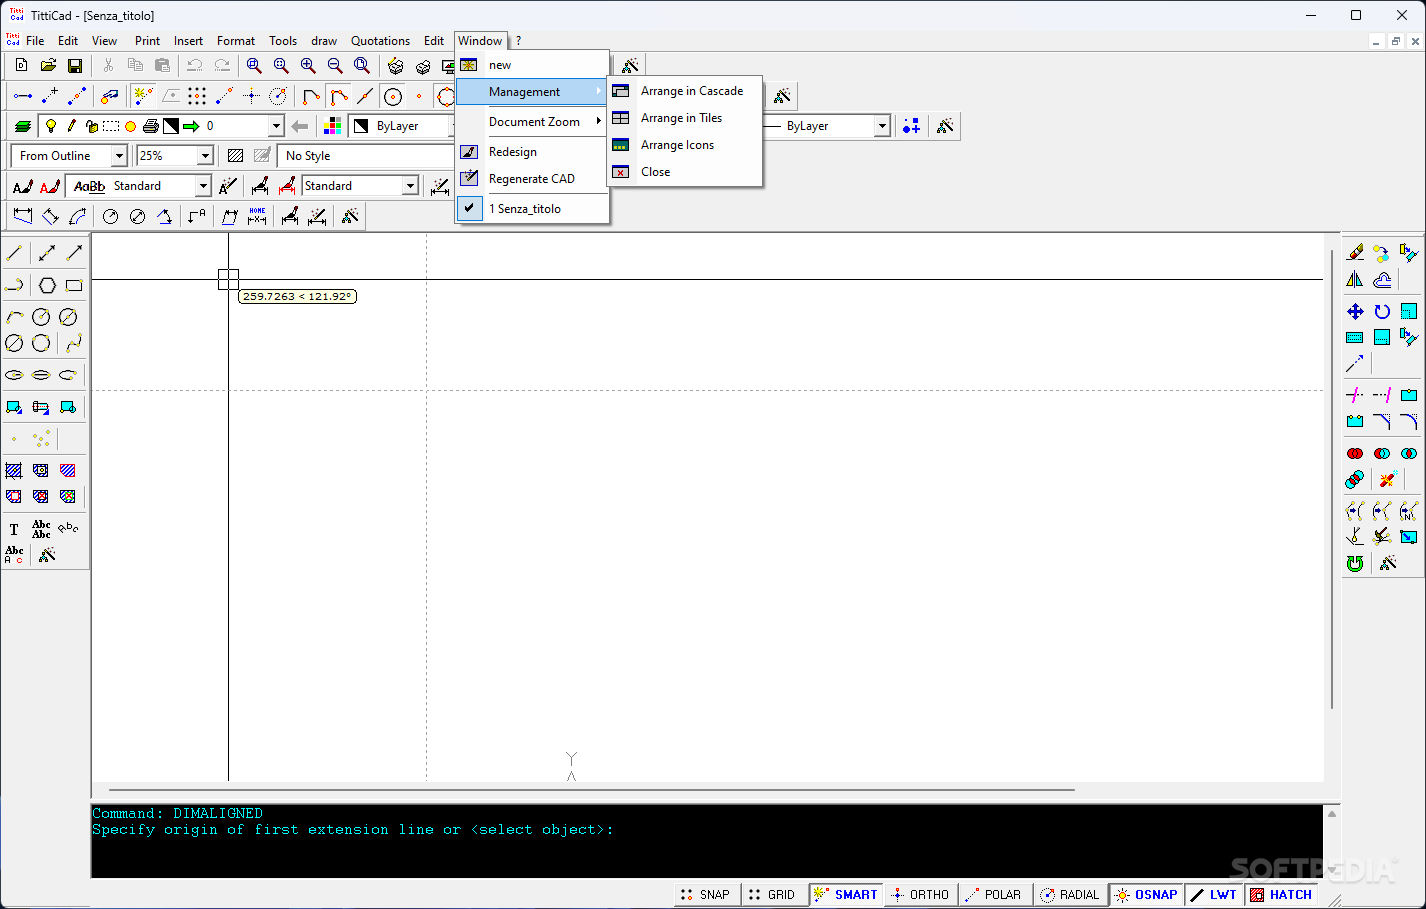Click the New document icon
Screen dimensions: 1426x909
tap(21, 65)
